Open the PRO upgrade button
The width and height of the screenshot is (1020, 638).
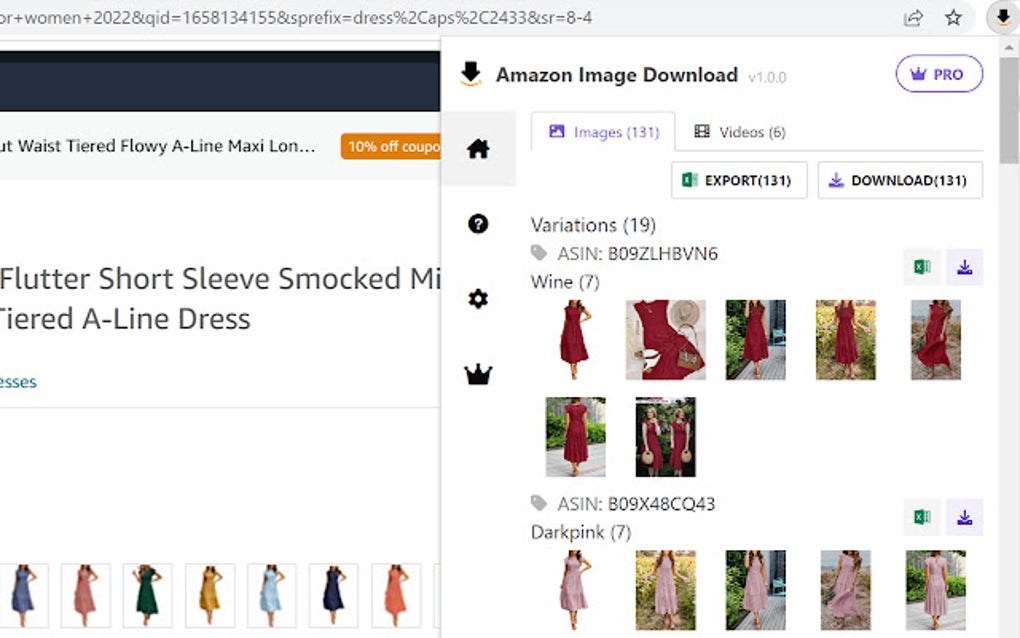coord(938,74)
